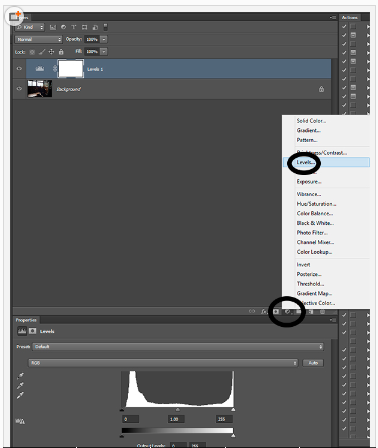Choose Levels... from the adjustment menu
Screen dimensions: 378x448
point(326,162)
